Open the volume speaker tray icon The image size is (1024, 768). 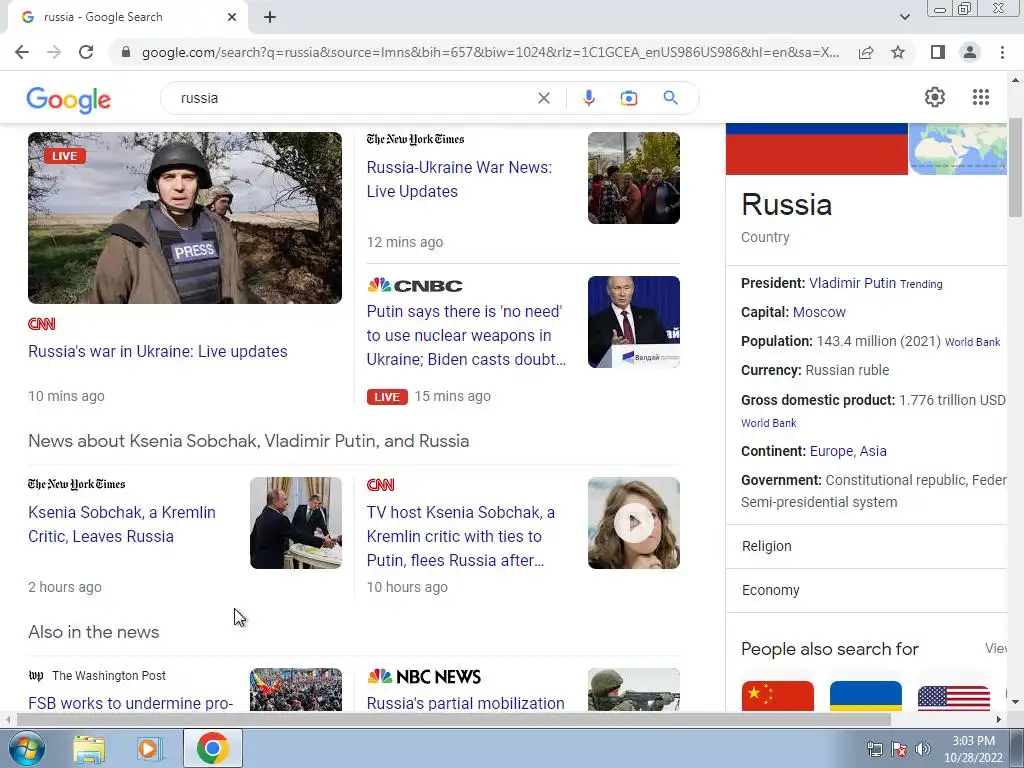point(923,749)
